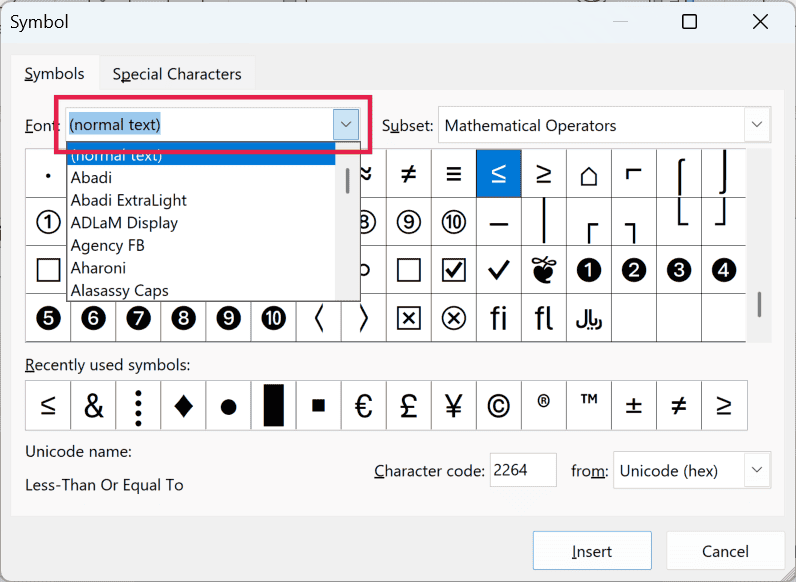Select the ballot box with X symbol
The image size is (796, 582).
click(409, 318)
